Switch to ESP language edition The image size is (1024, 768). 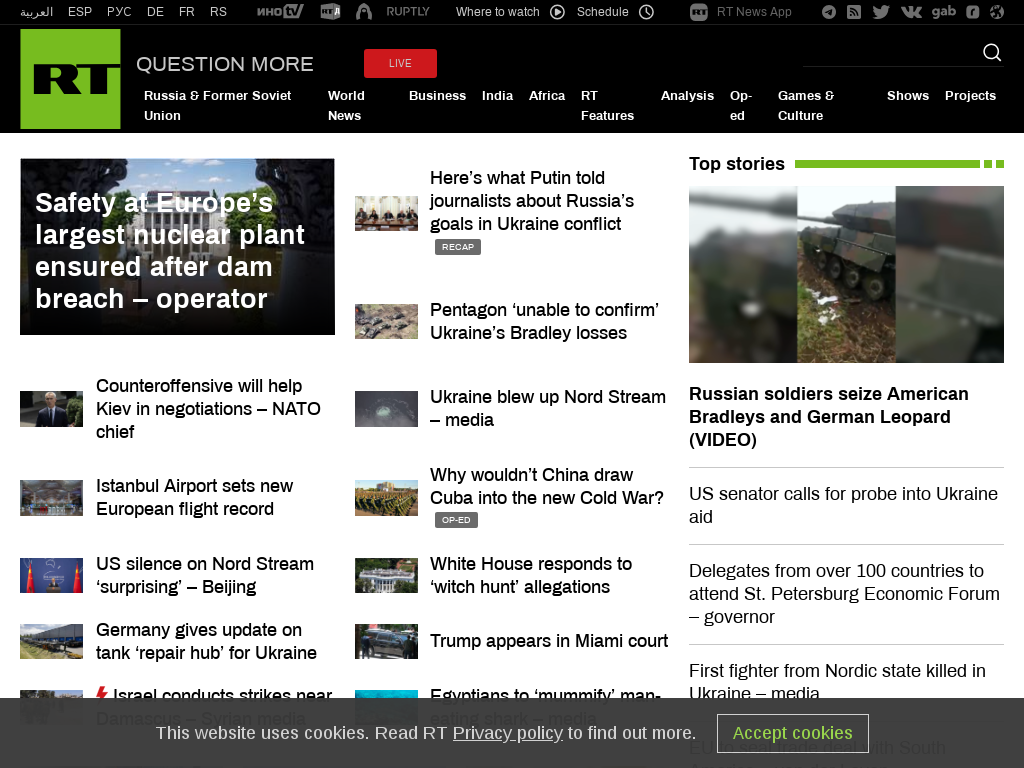click(80, 12)
